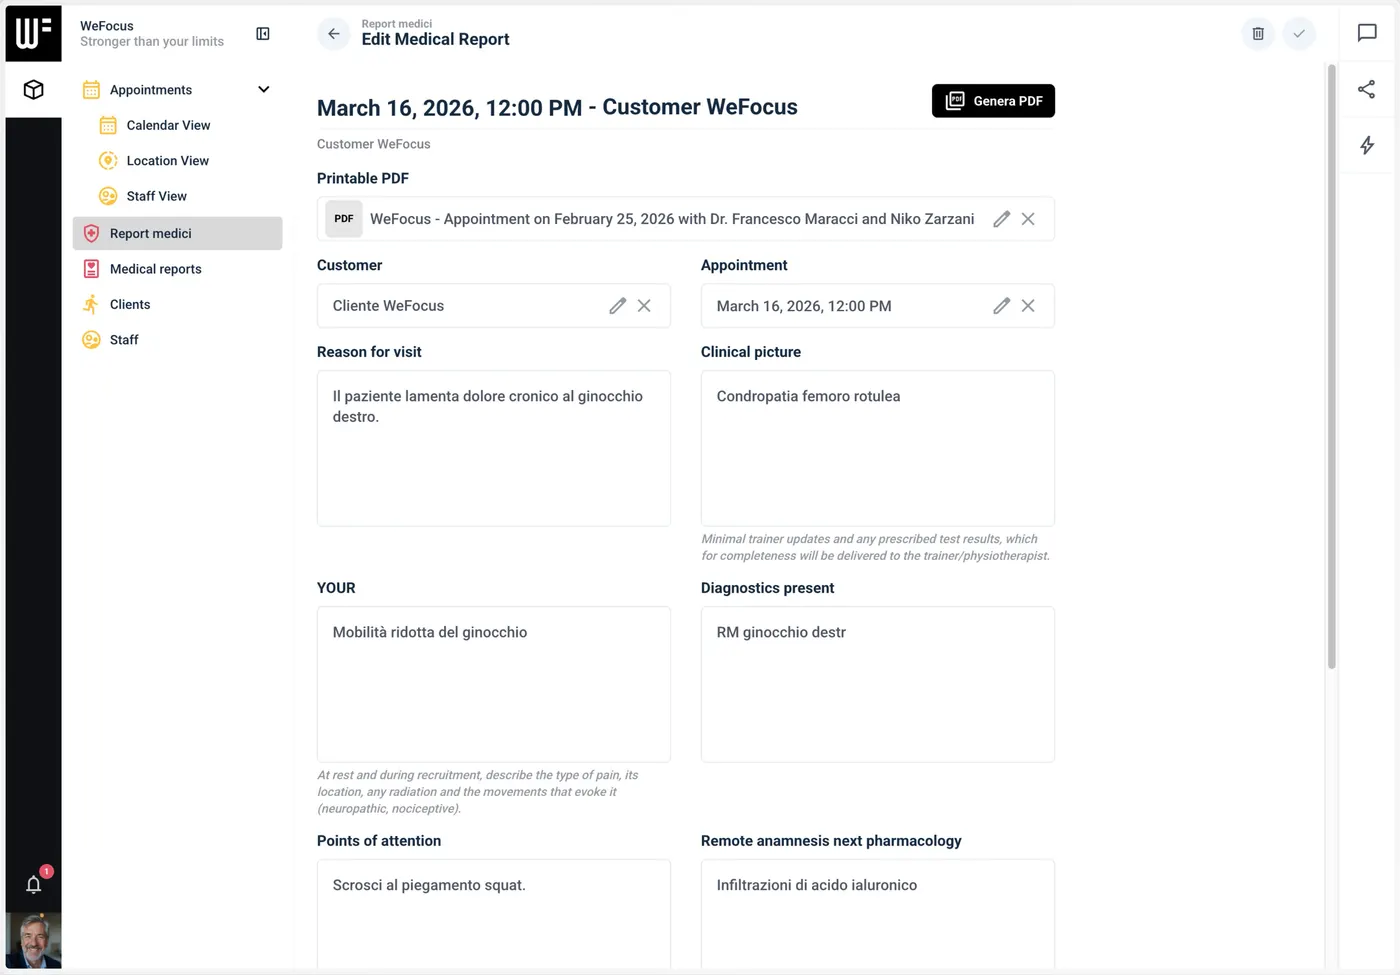Edit Cliente WeFocus customer pencil icon
This screenshot has height=975, width=1400.
point(617,306)
